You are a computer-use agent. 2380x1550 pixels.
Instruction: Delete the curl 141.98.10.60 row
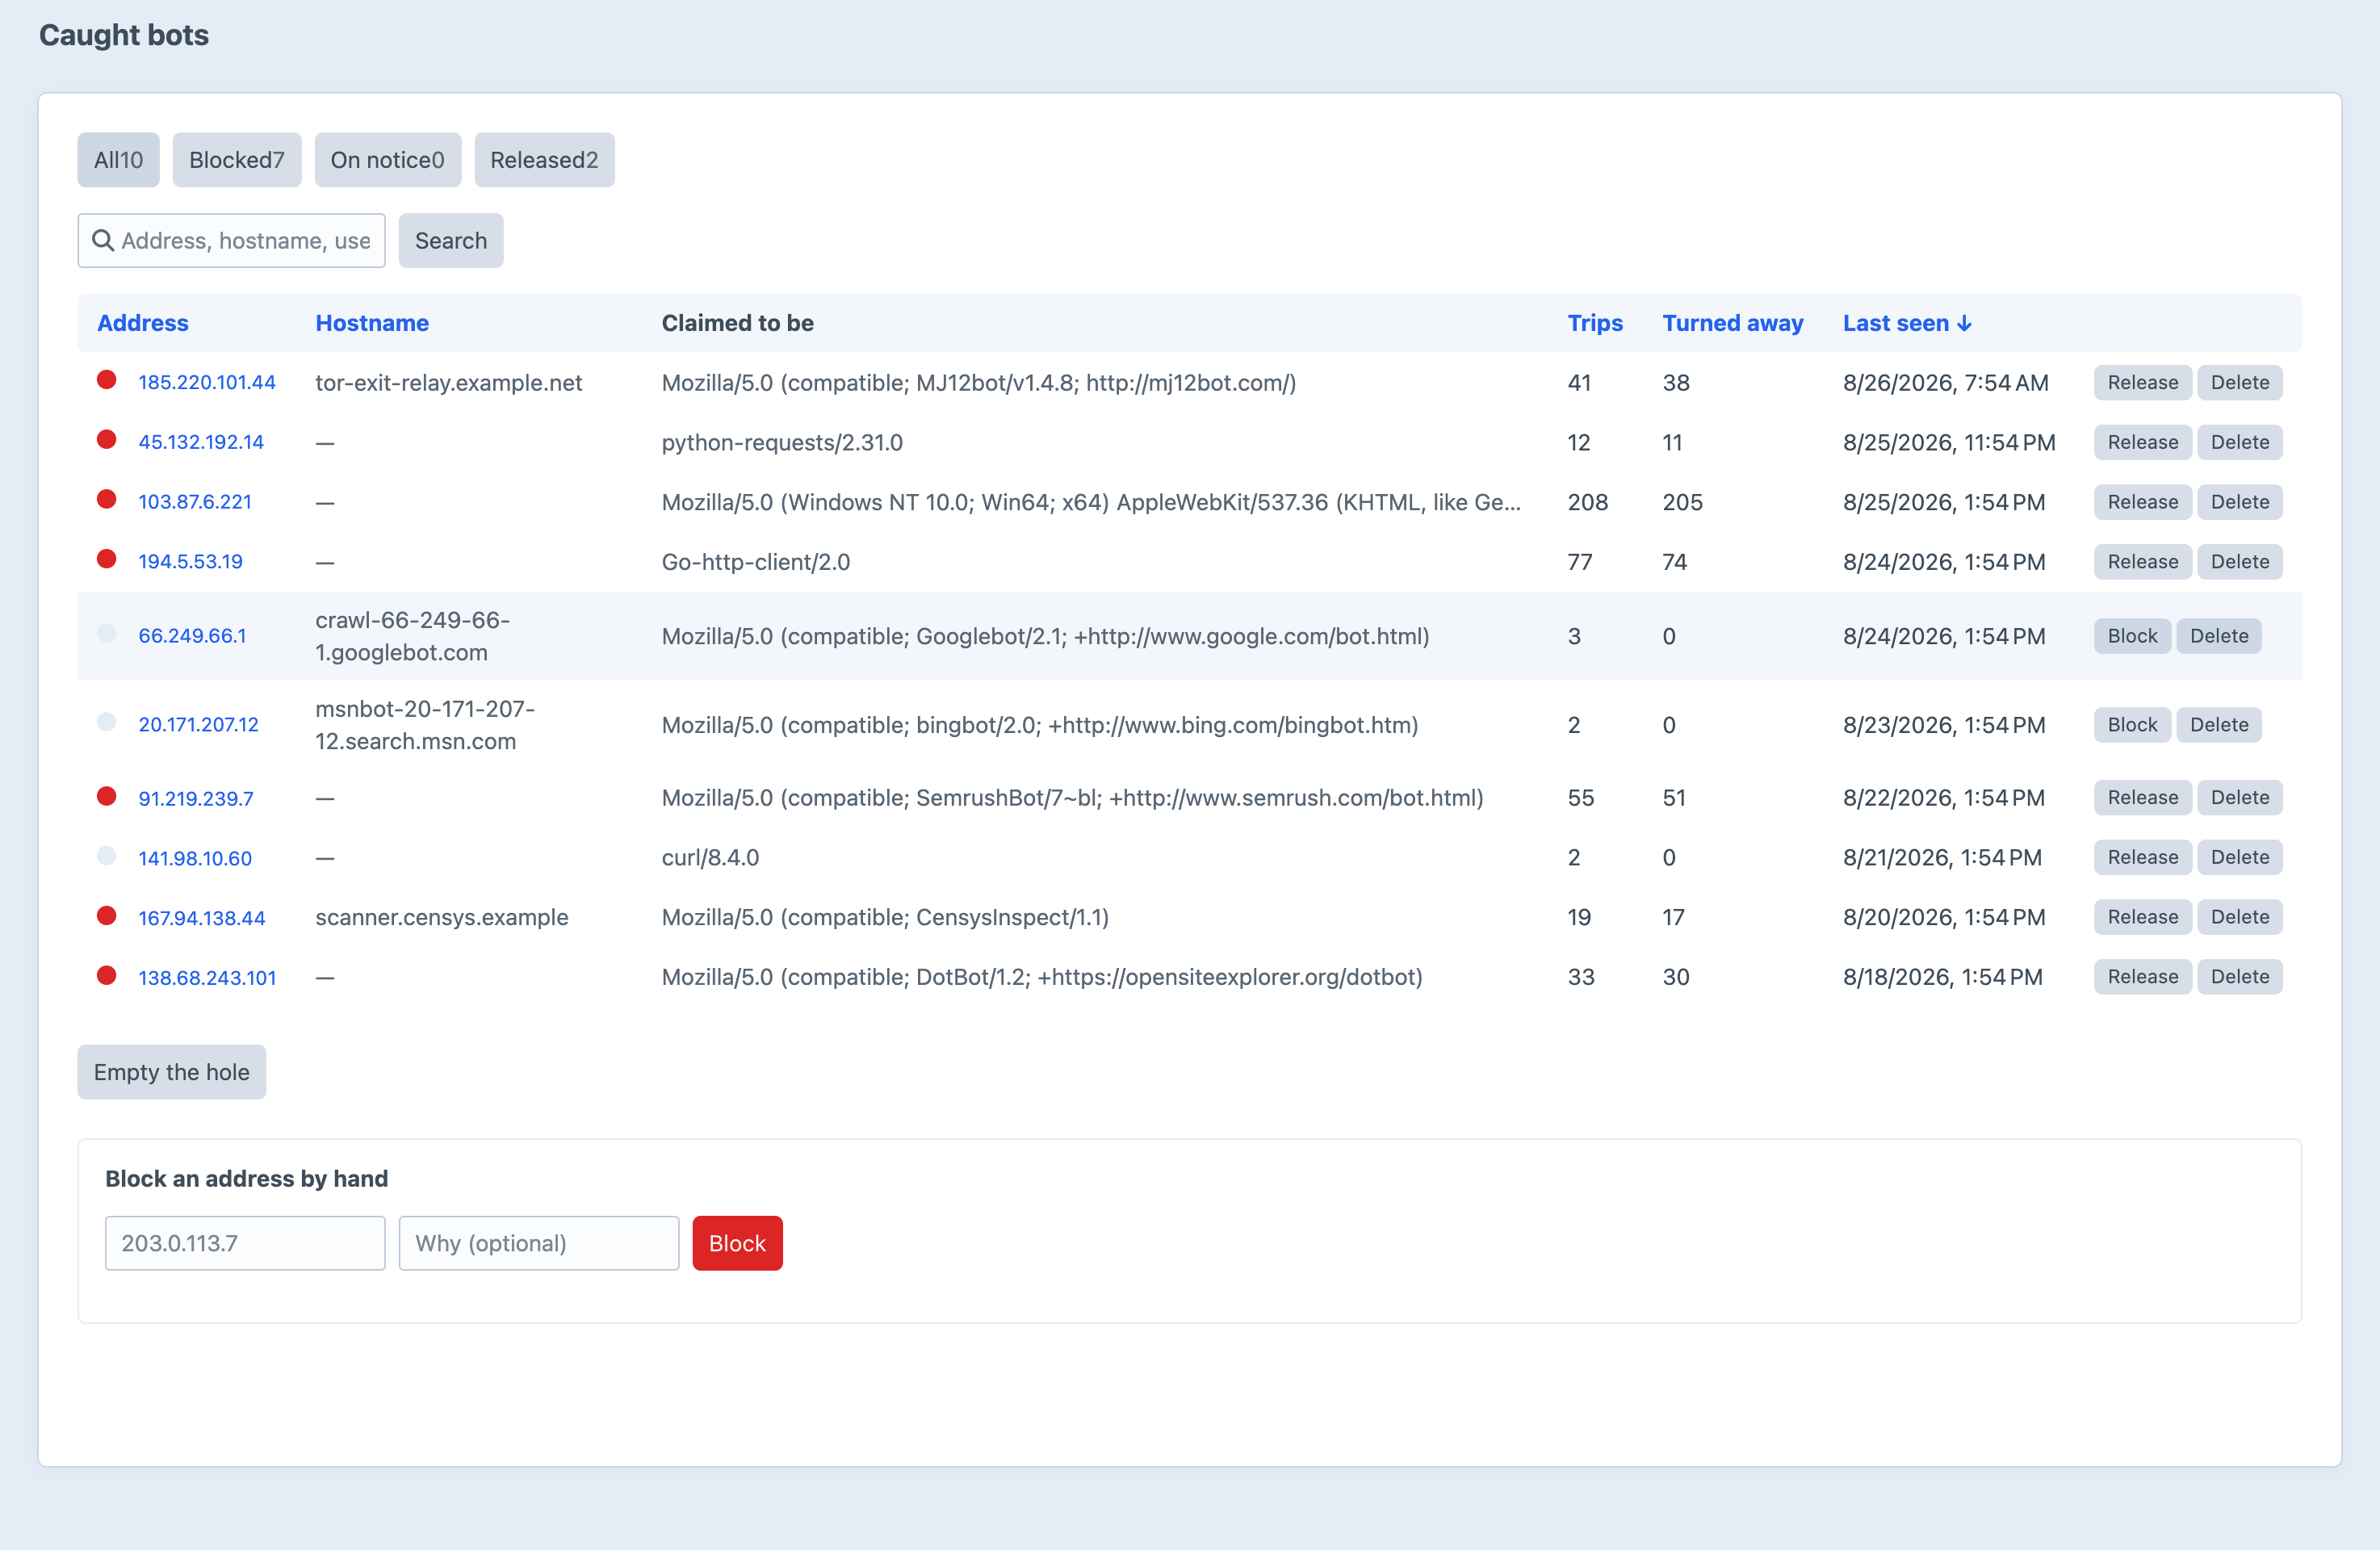[2239, 858]
